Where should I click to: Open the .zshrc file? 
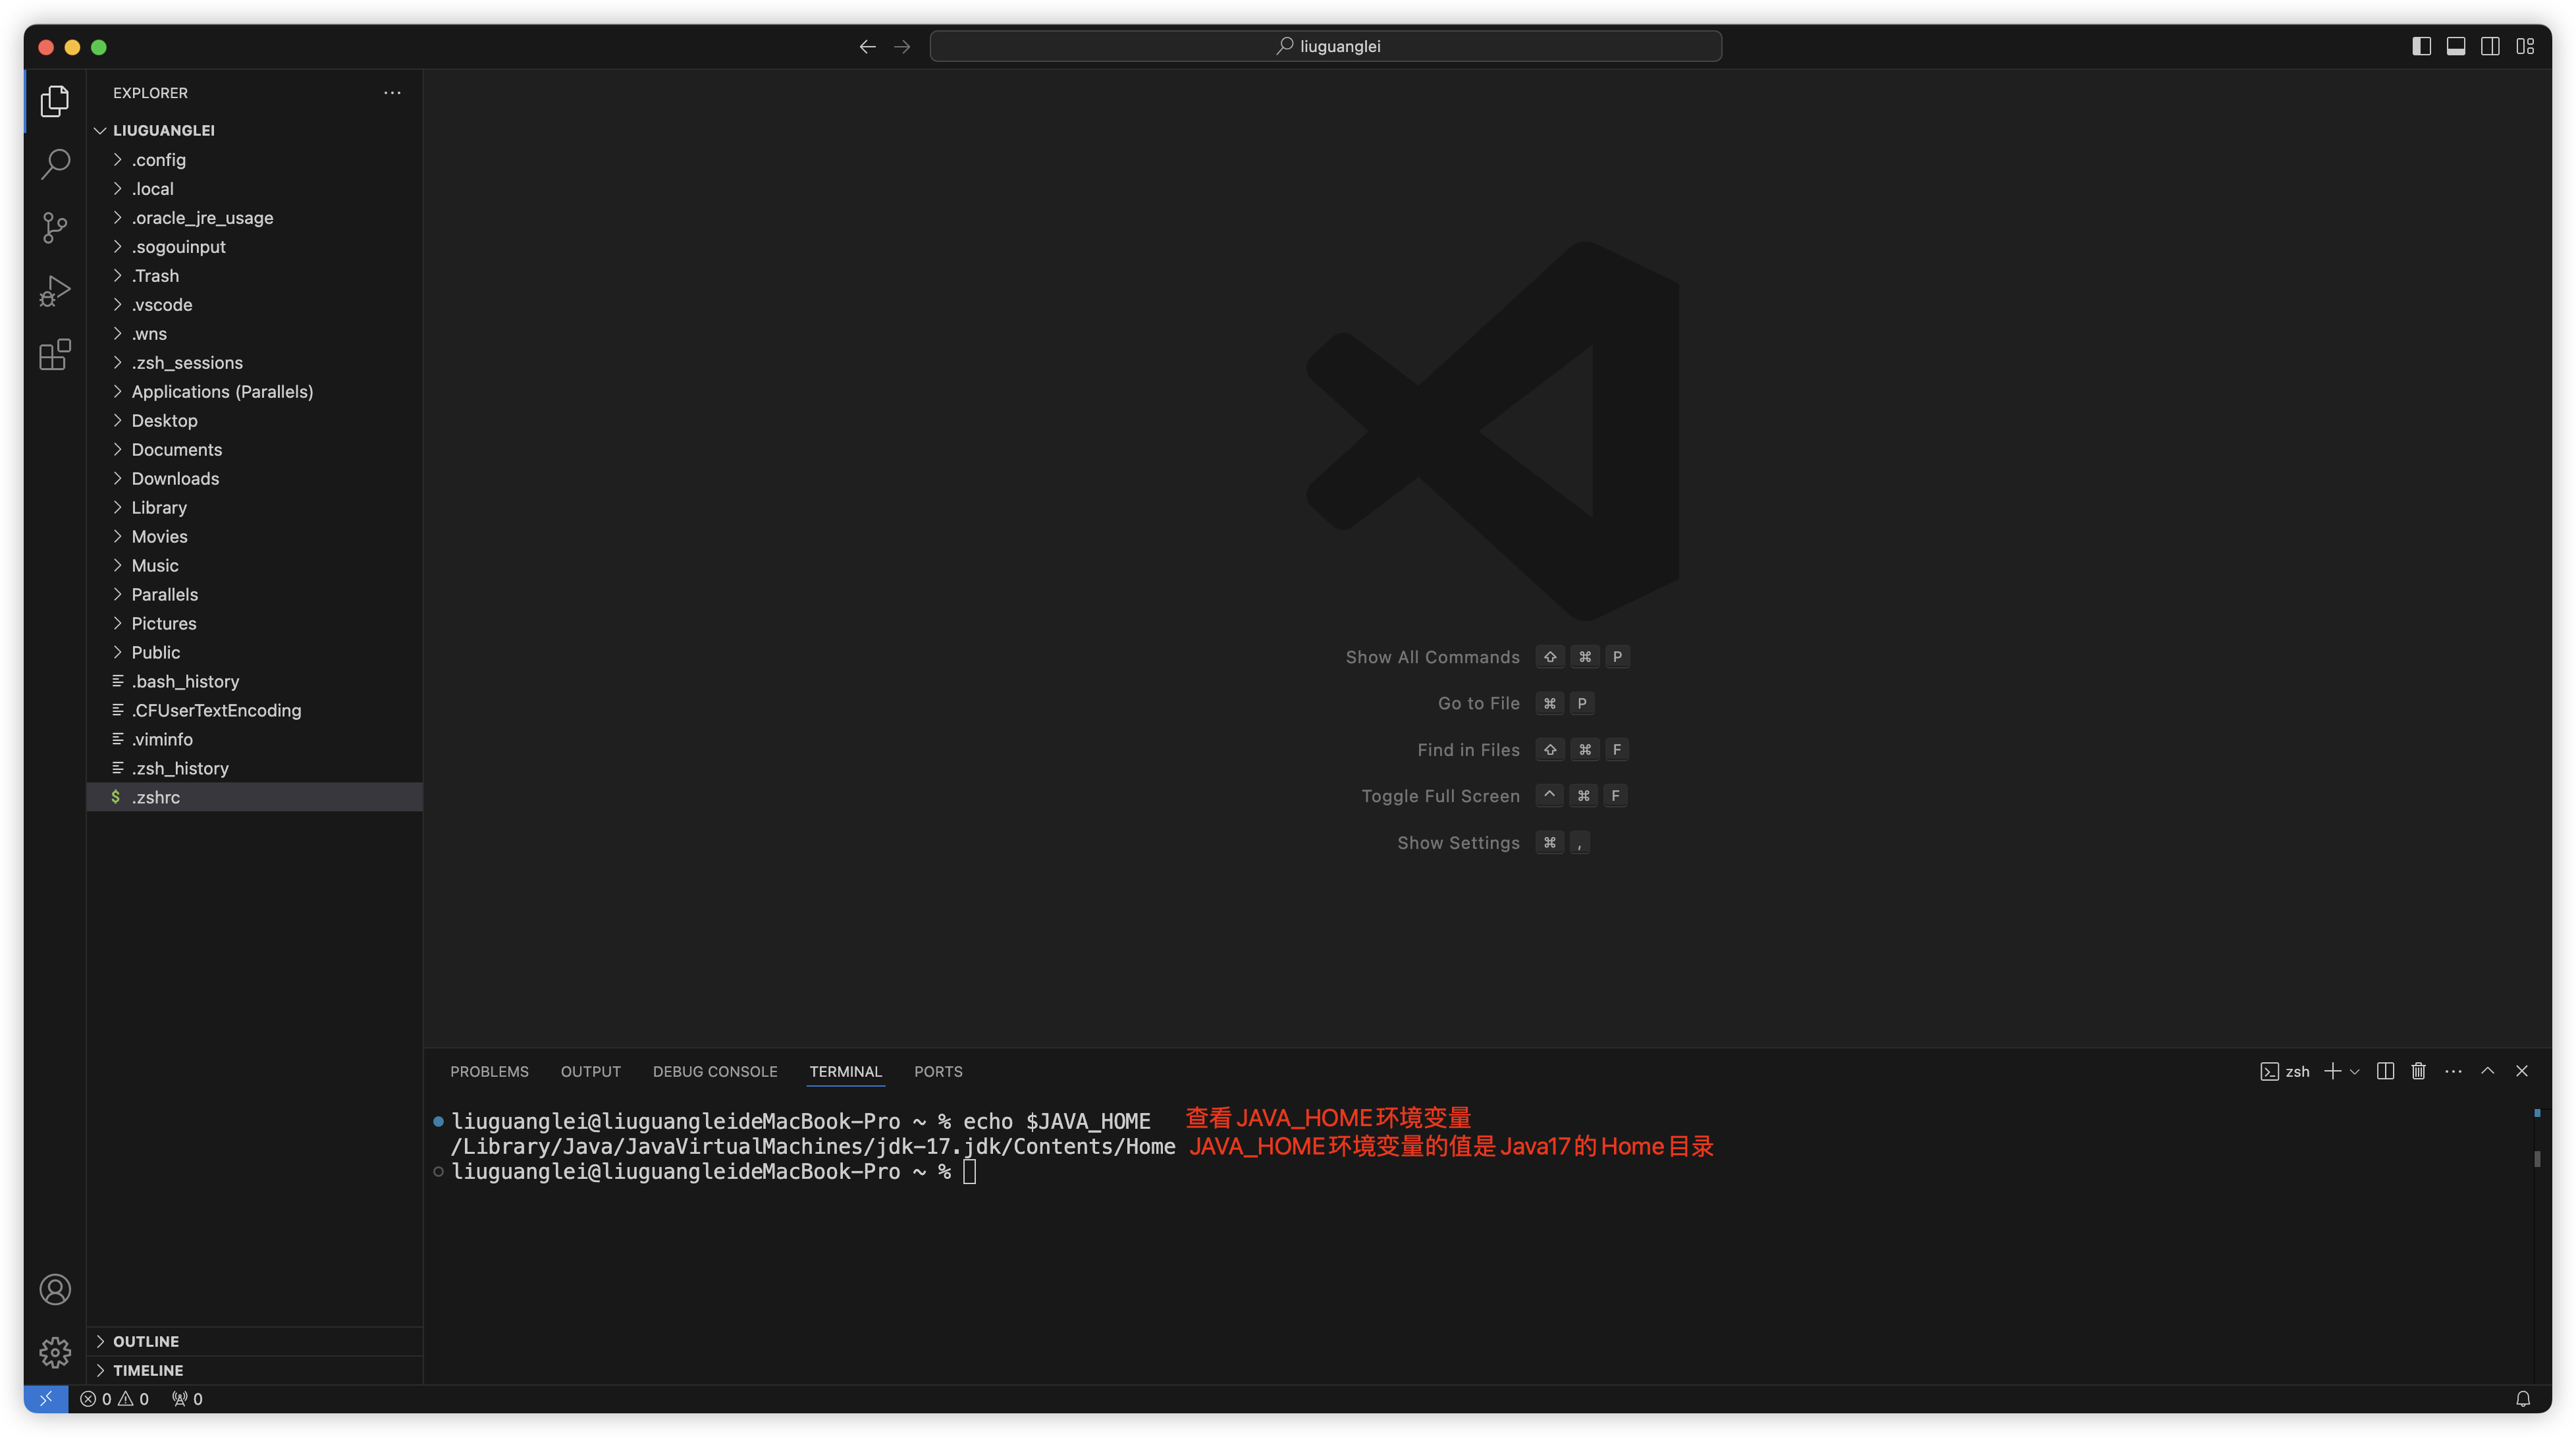point(156,797)
